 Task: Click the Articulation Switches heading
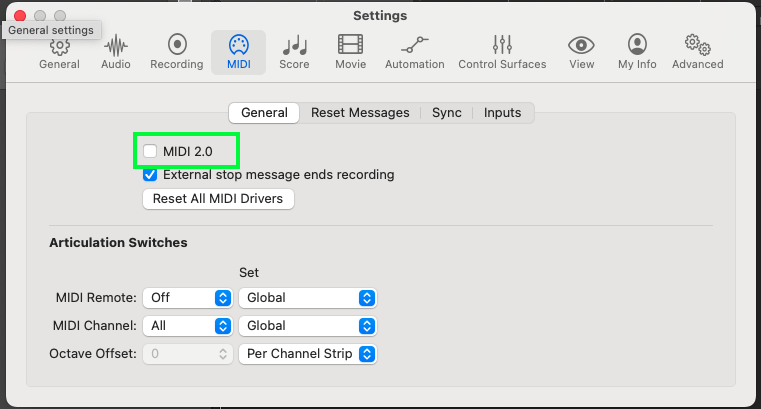click(x=118, y=243)
